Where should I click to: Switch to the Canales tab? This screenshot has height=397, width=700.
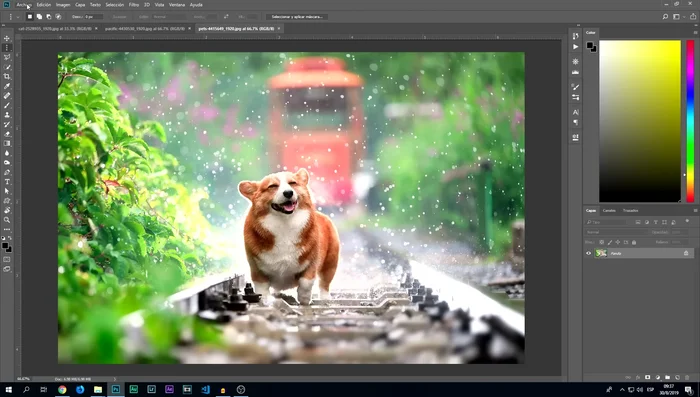(x=609, y=210)
